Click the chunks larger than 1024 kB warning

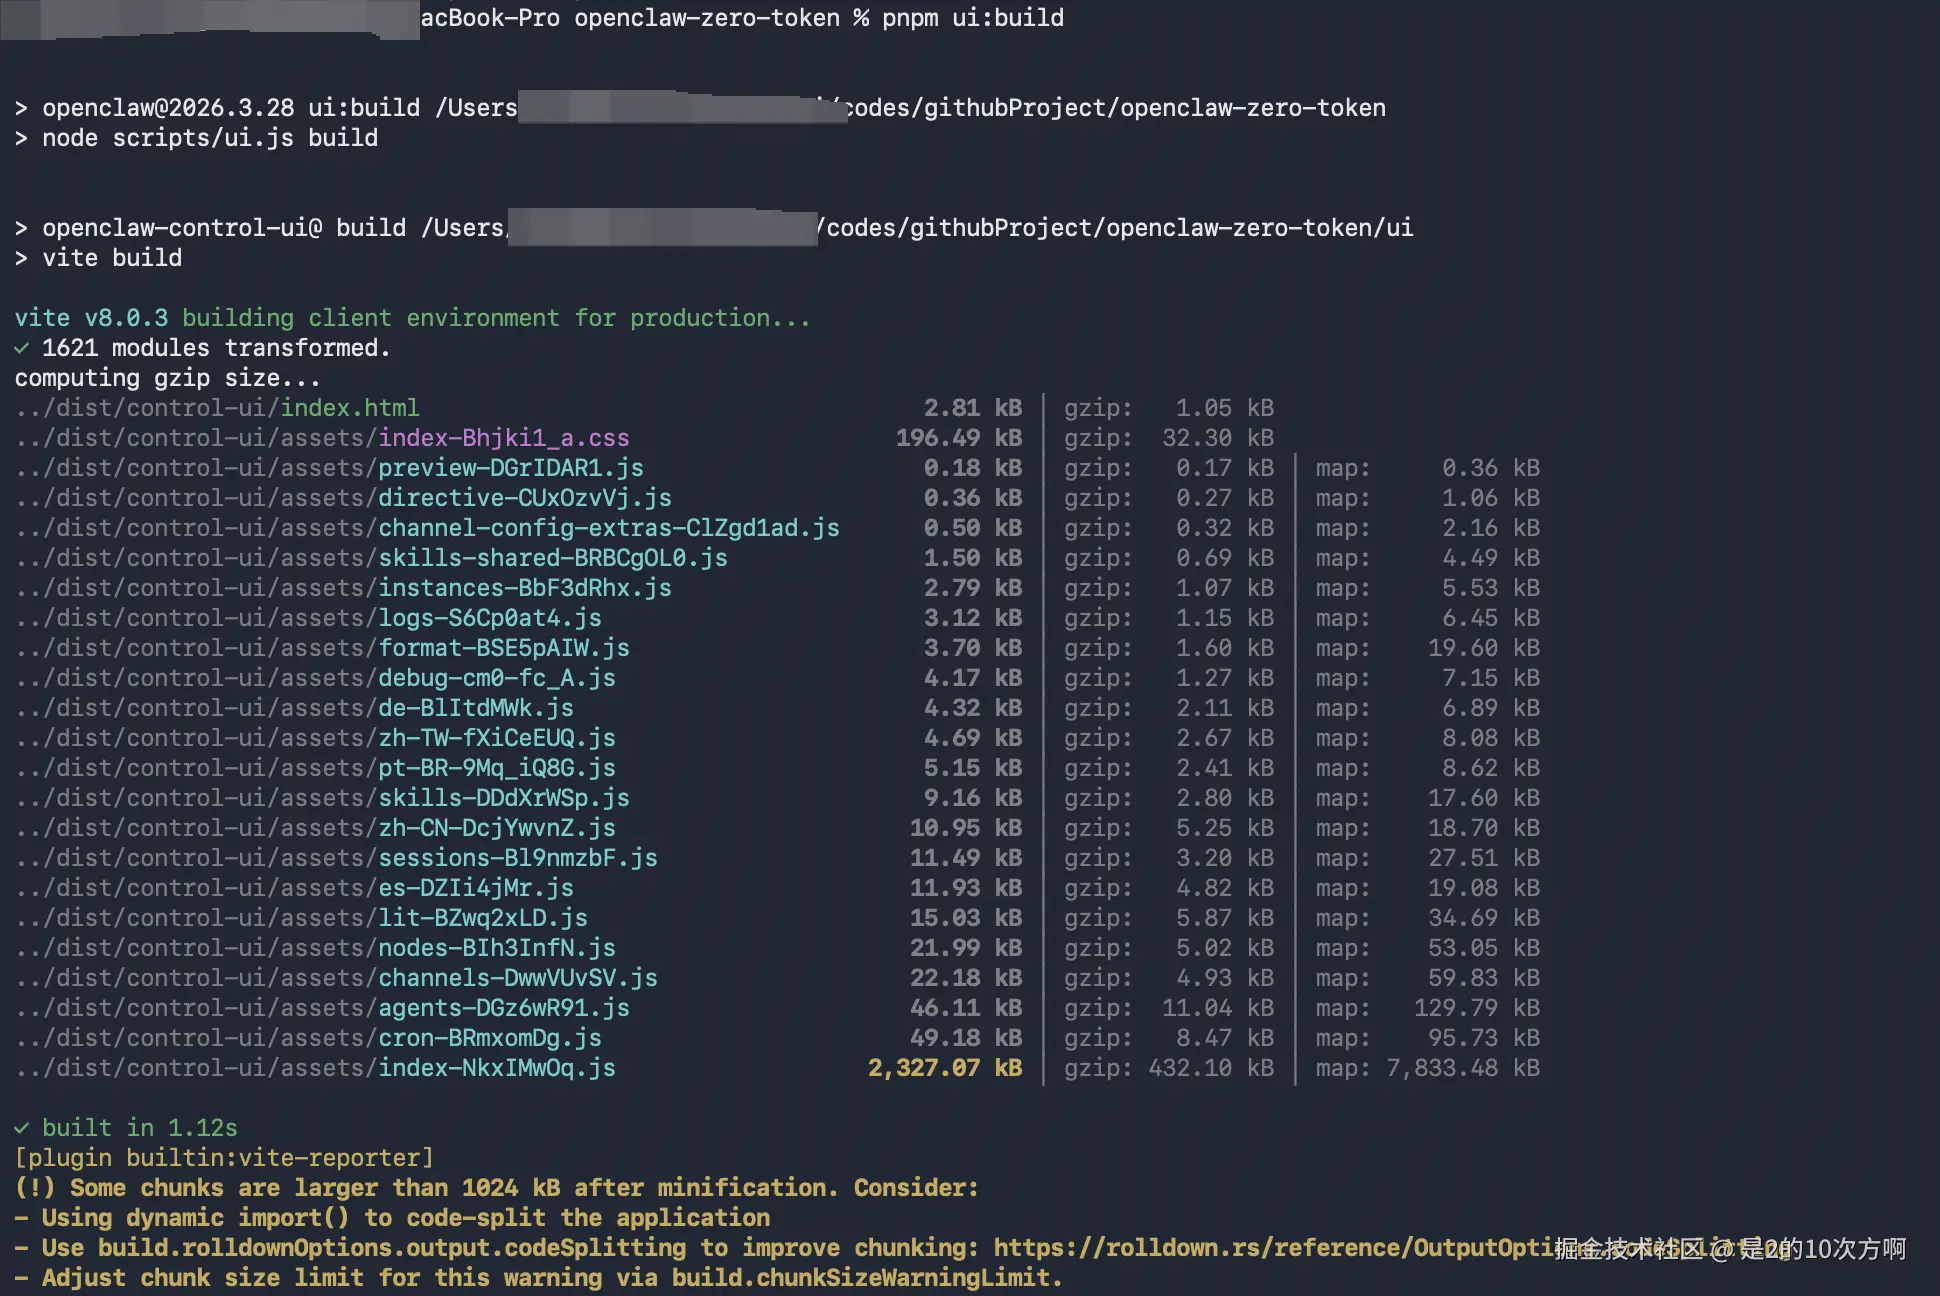tap(496, 1188)
